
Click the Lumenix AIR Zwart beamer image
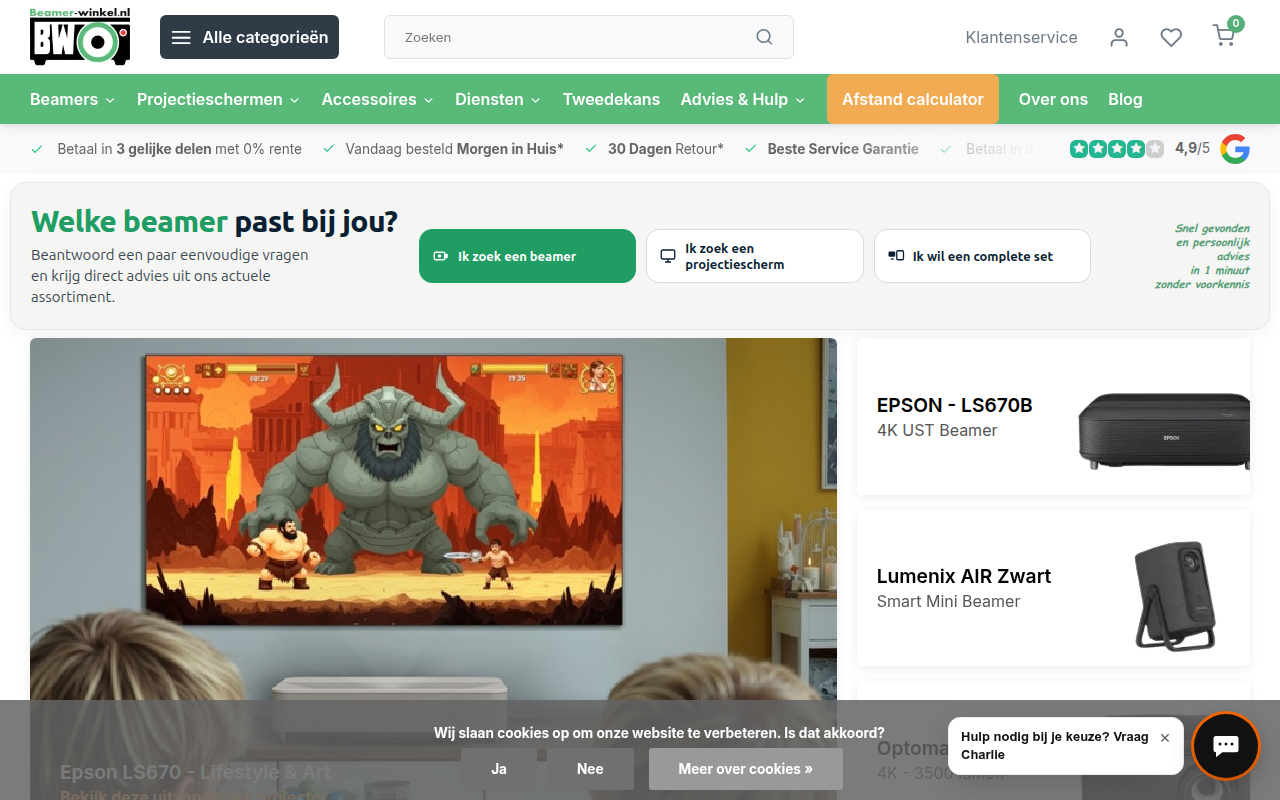coord(1176,596)
